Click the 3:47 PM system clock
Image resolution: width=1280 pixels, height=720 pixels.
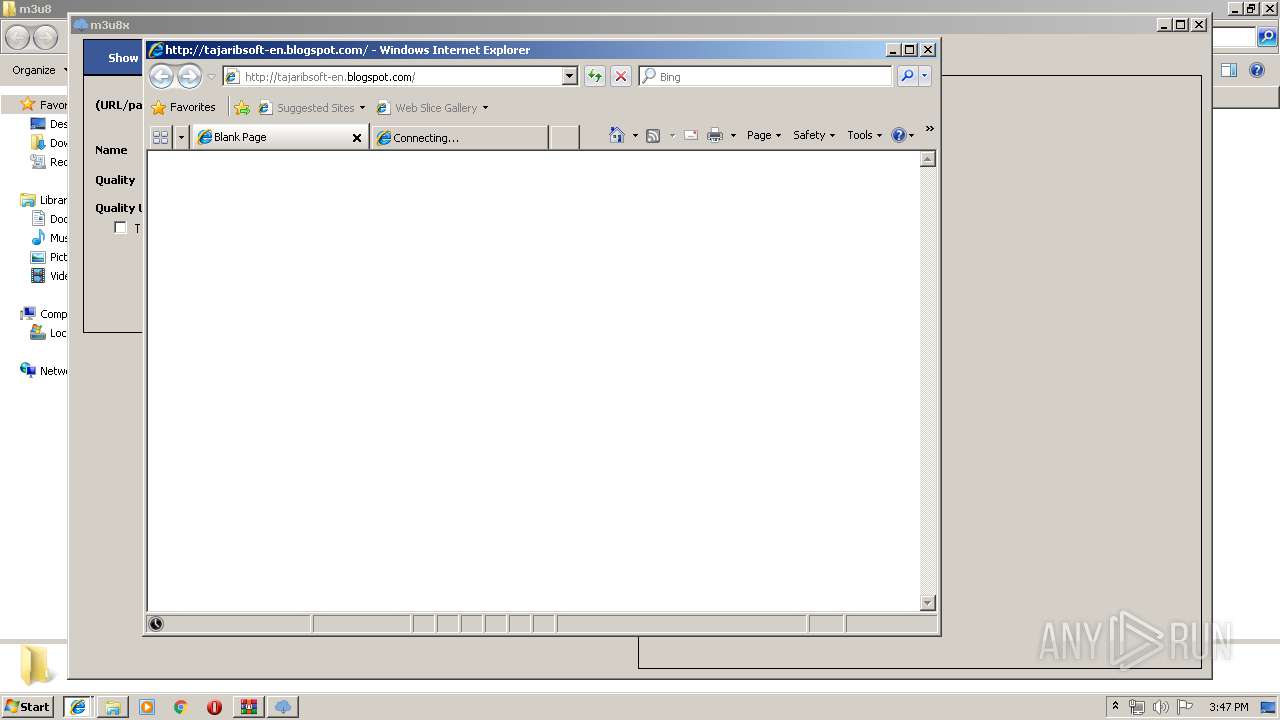pos(1229,707)
